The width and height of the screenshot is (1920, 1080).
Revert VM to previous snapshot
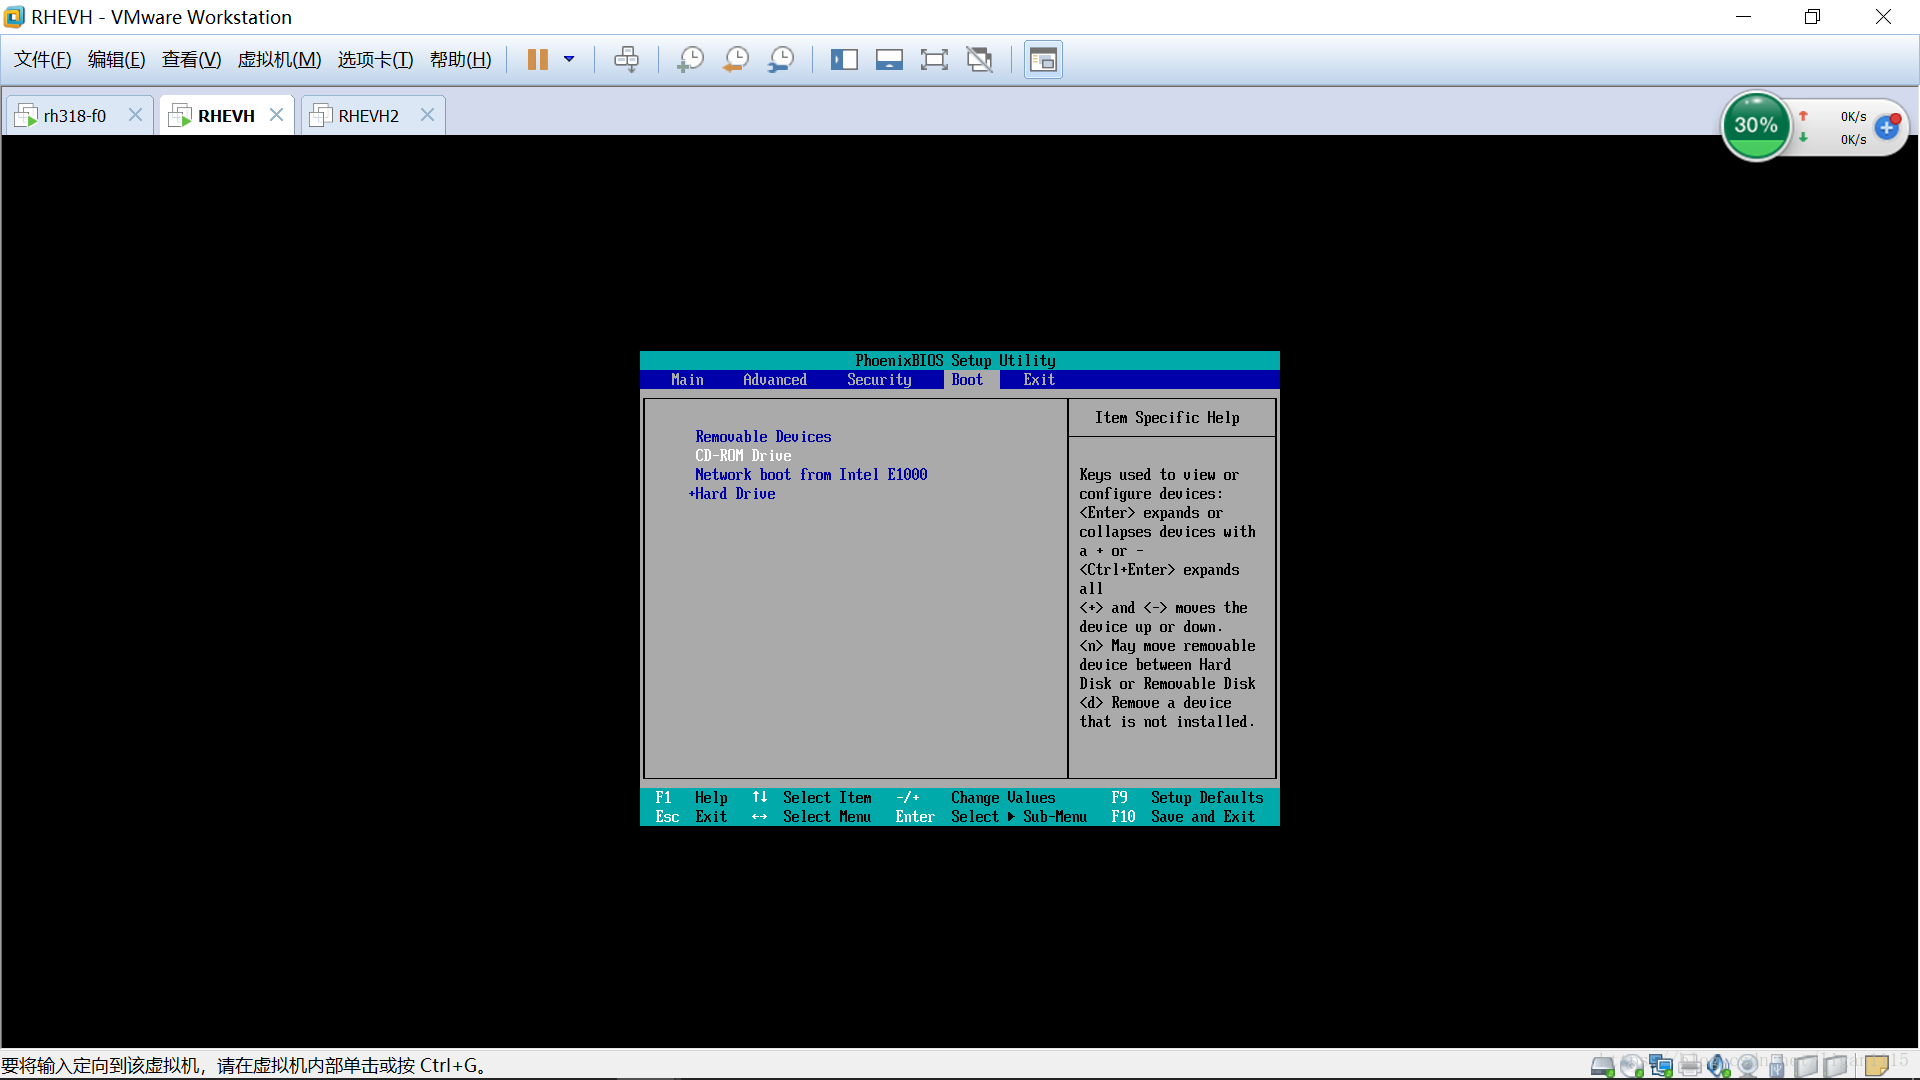pos(736,60)
